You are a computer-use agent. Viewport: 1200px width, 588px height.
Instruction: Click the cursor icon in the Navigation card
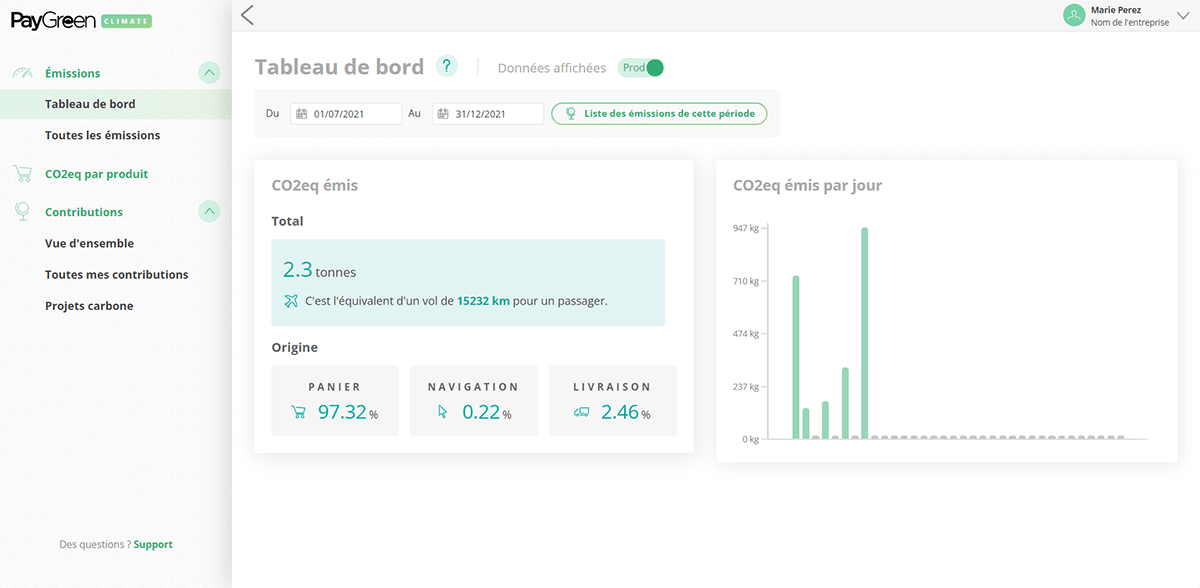click(443, 411)
